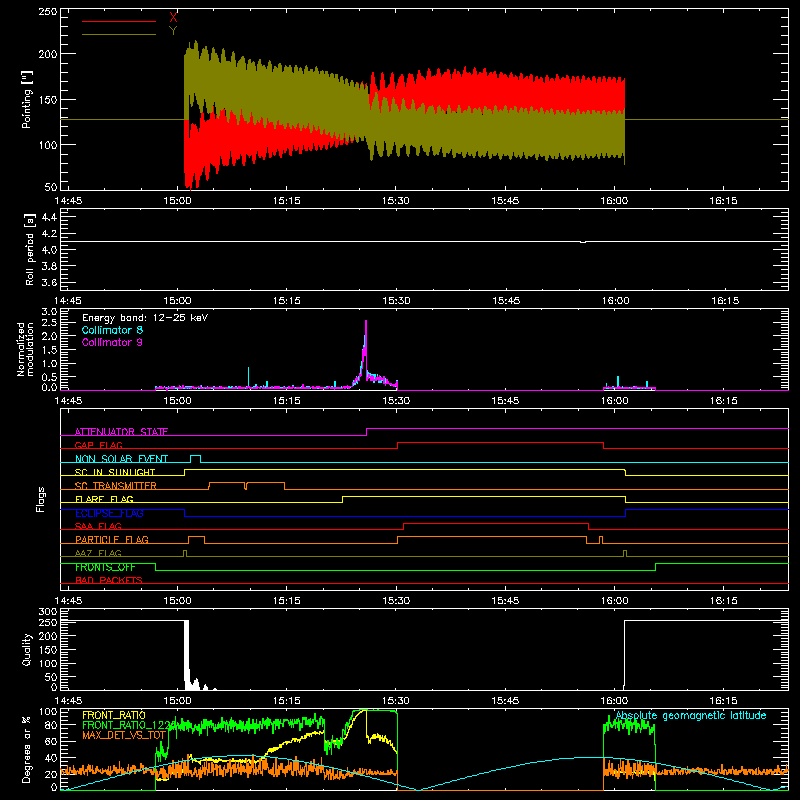Select the olive "Y" legend label
800x800 pixels.
click(x=173, y=31)
